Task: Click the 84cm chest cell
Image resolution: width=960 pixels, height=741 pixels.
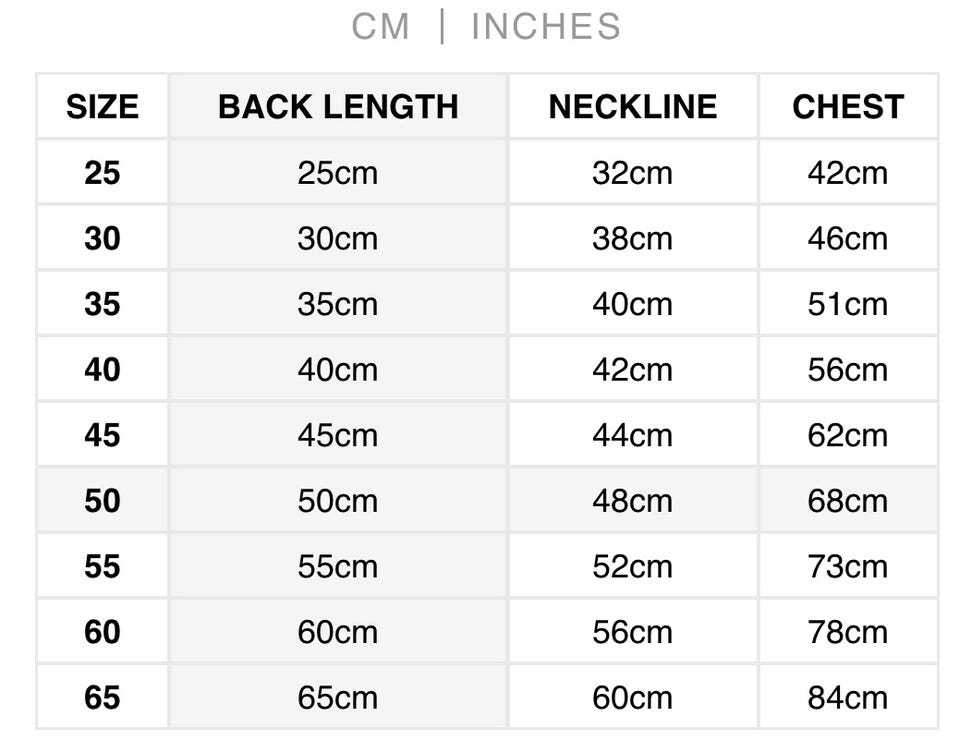Action: coord(848,698)
